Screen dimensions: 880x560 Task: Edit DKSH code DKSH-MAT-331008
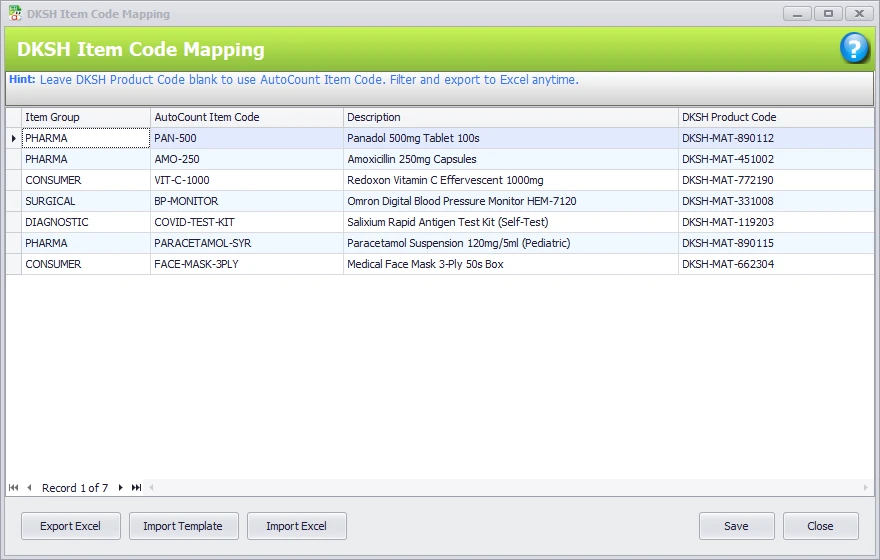click(776, 201)
